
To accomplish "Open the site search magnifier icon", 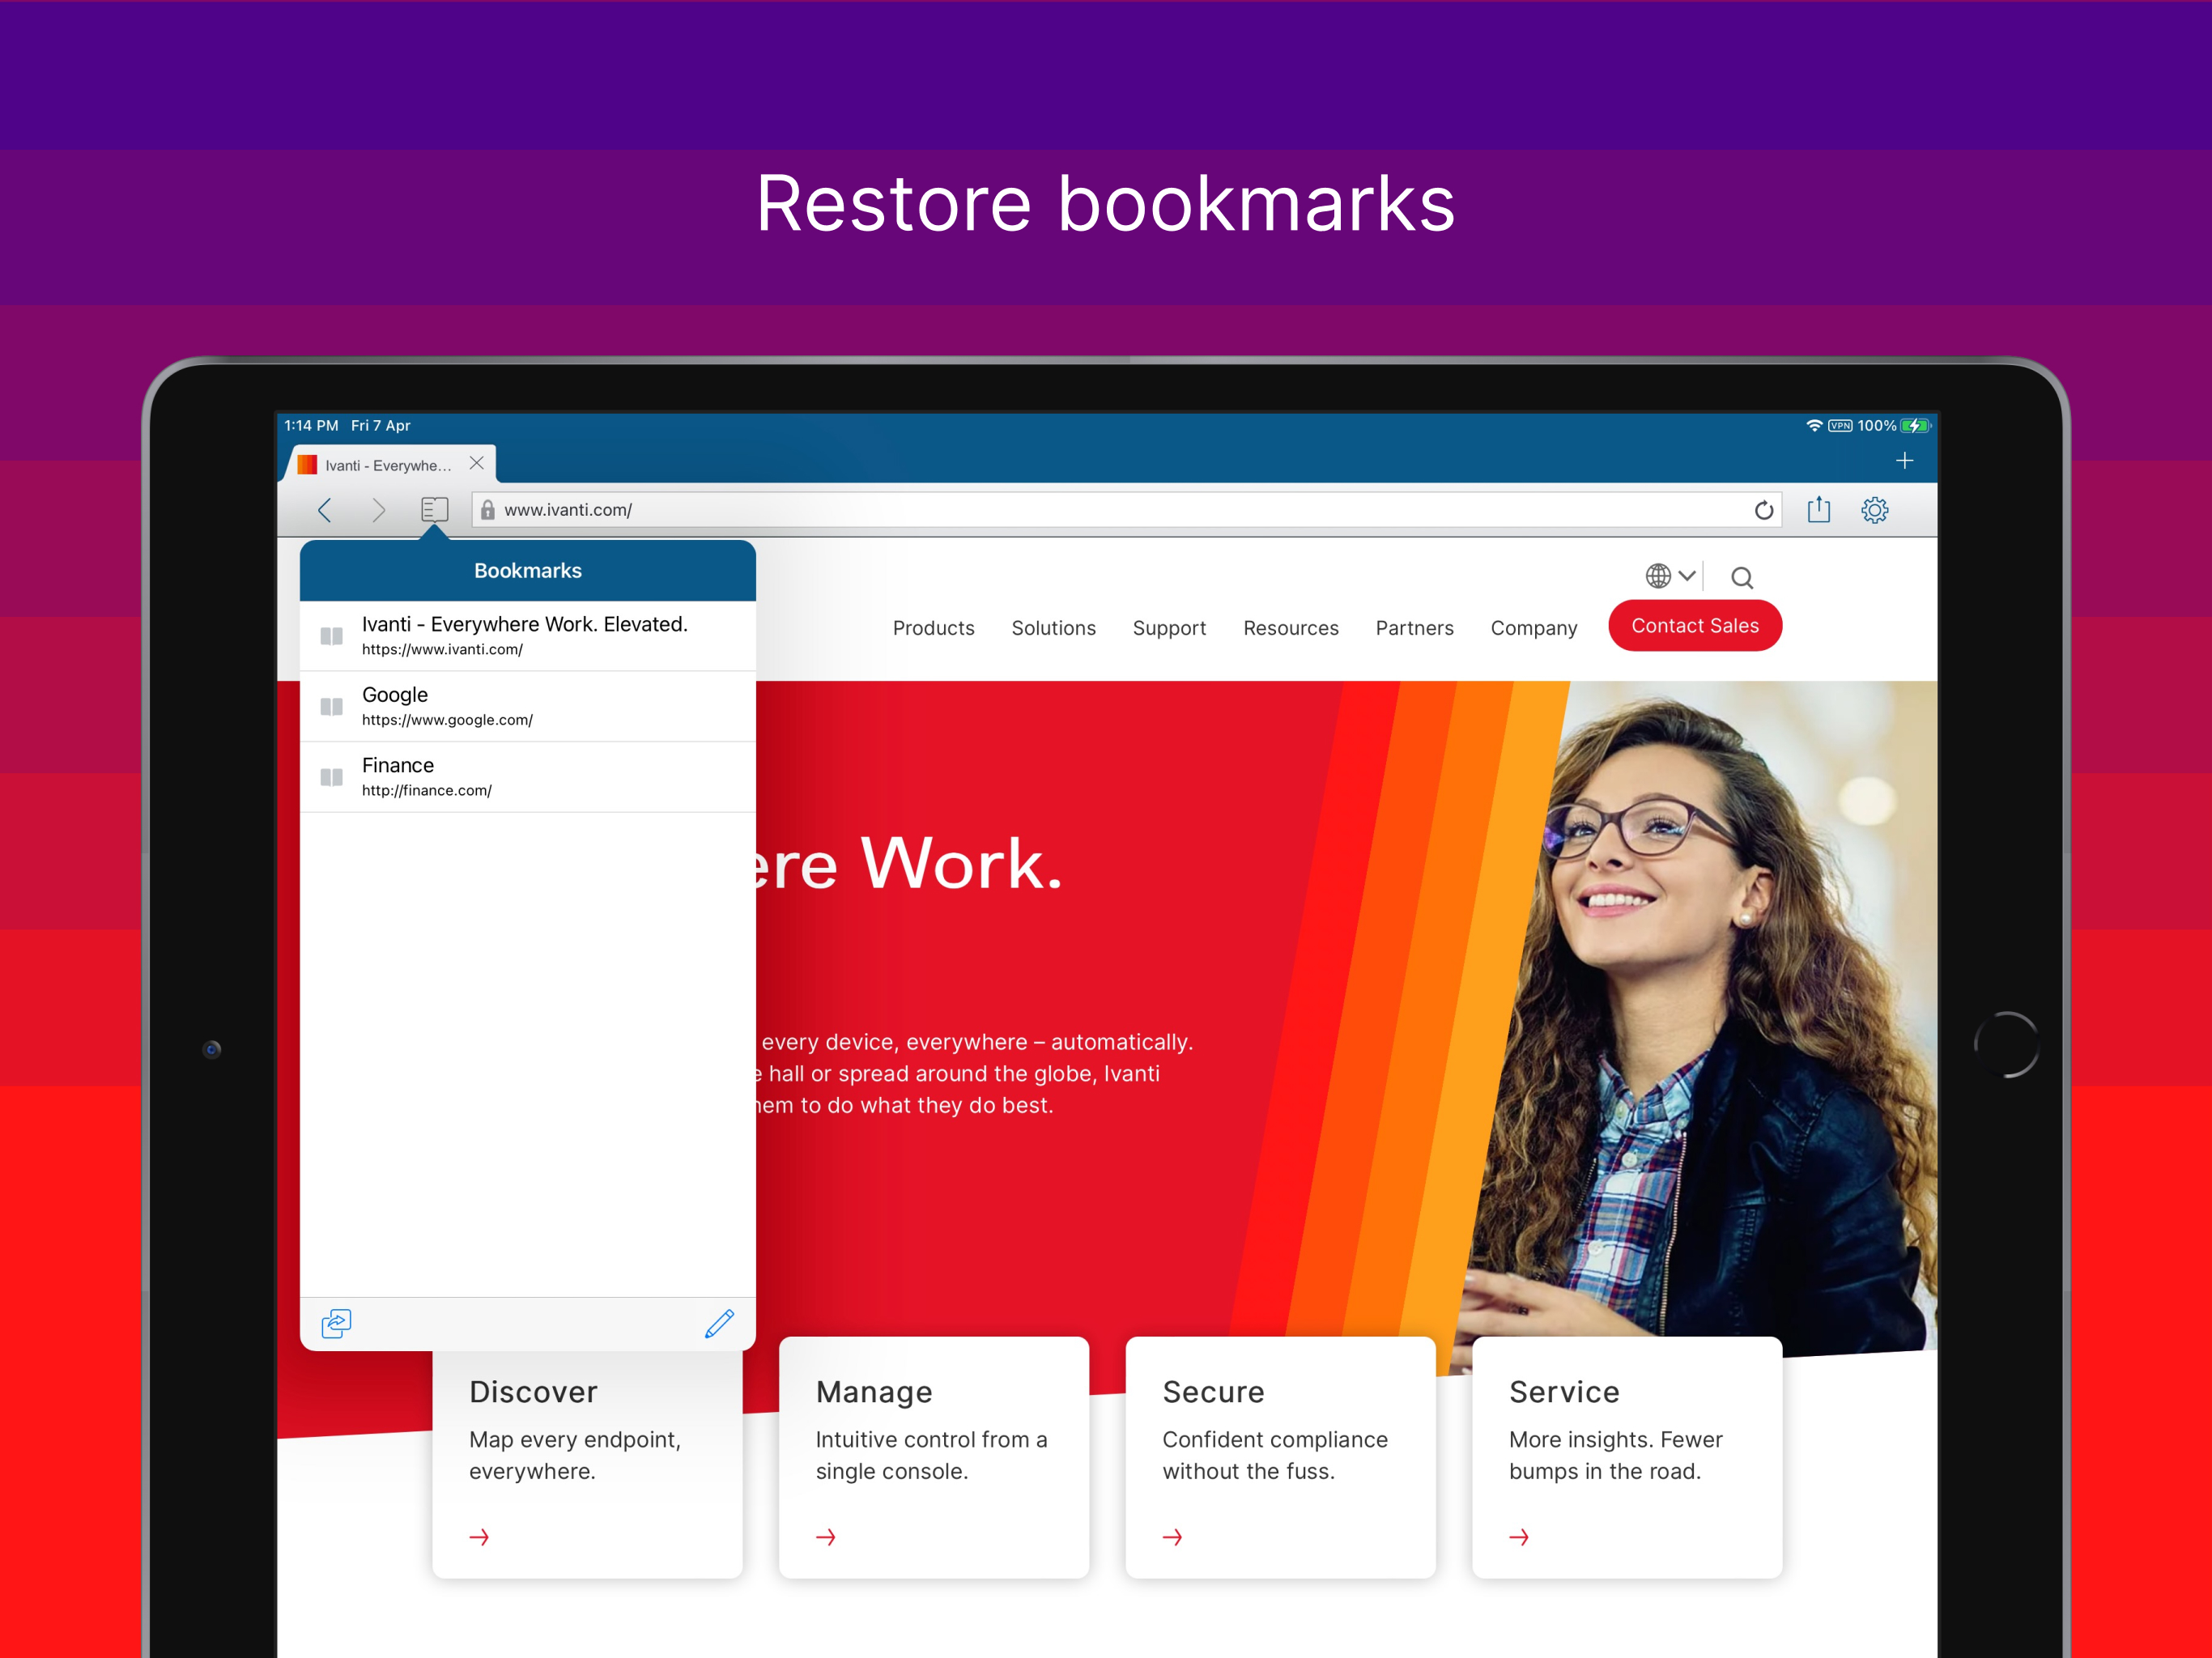I will point(1741,577).
